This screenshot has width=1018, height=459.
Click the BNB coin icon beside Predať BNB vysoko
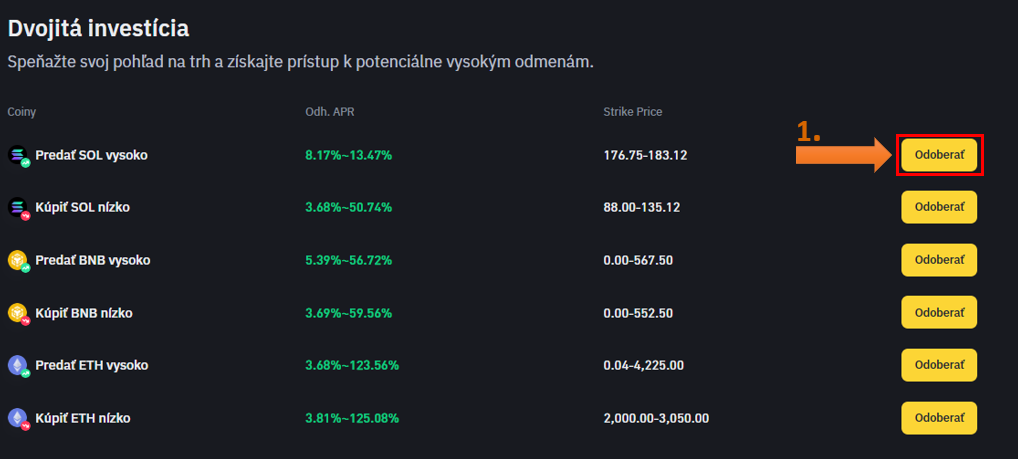pos(18,260)
